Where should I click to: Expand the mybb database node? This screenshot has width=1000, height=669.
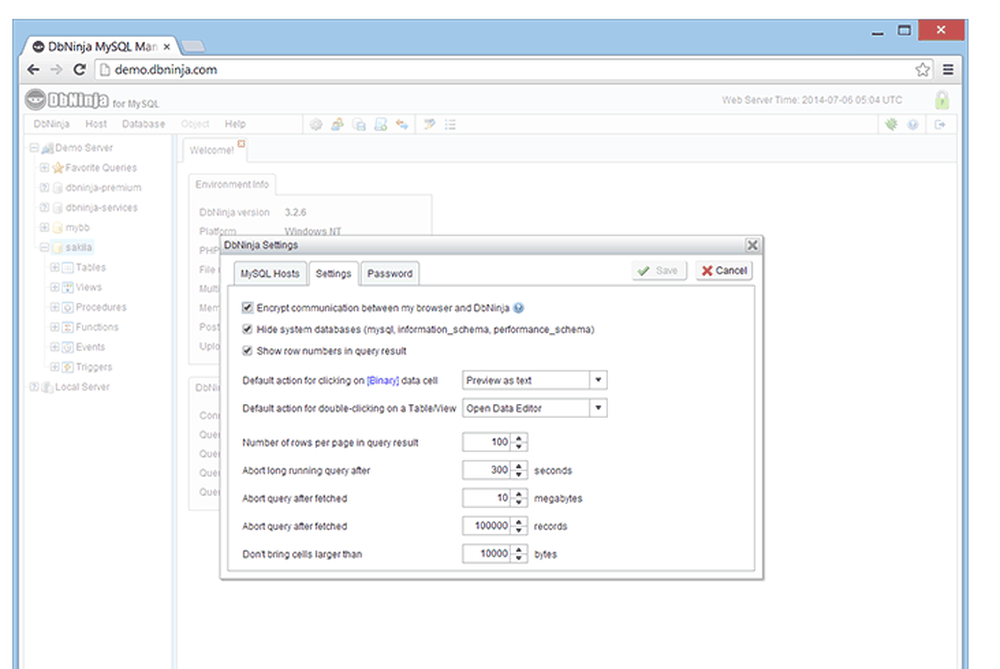click(x=44, y=228)
